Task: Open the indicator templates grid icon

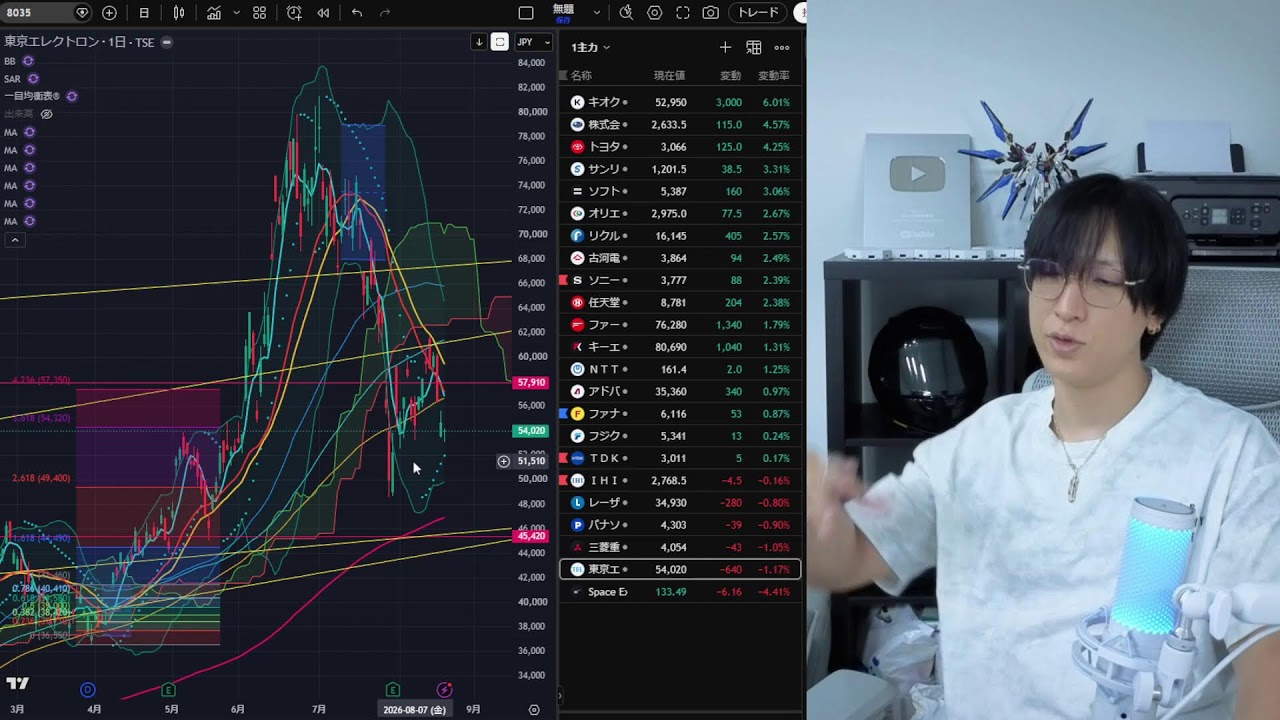Action: pos(259,13)
